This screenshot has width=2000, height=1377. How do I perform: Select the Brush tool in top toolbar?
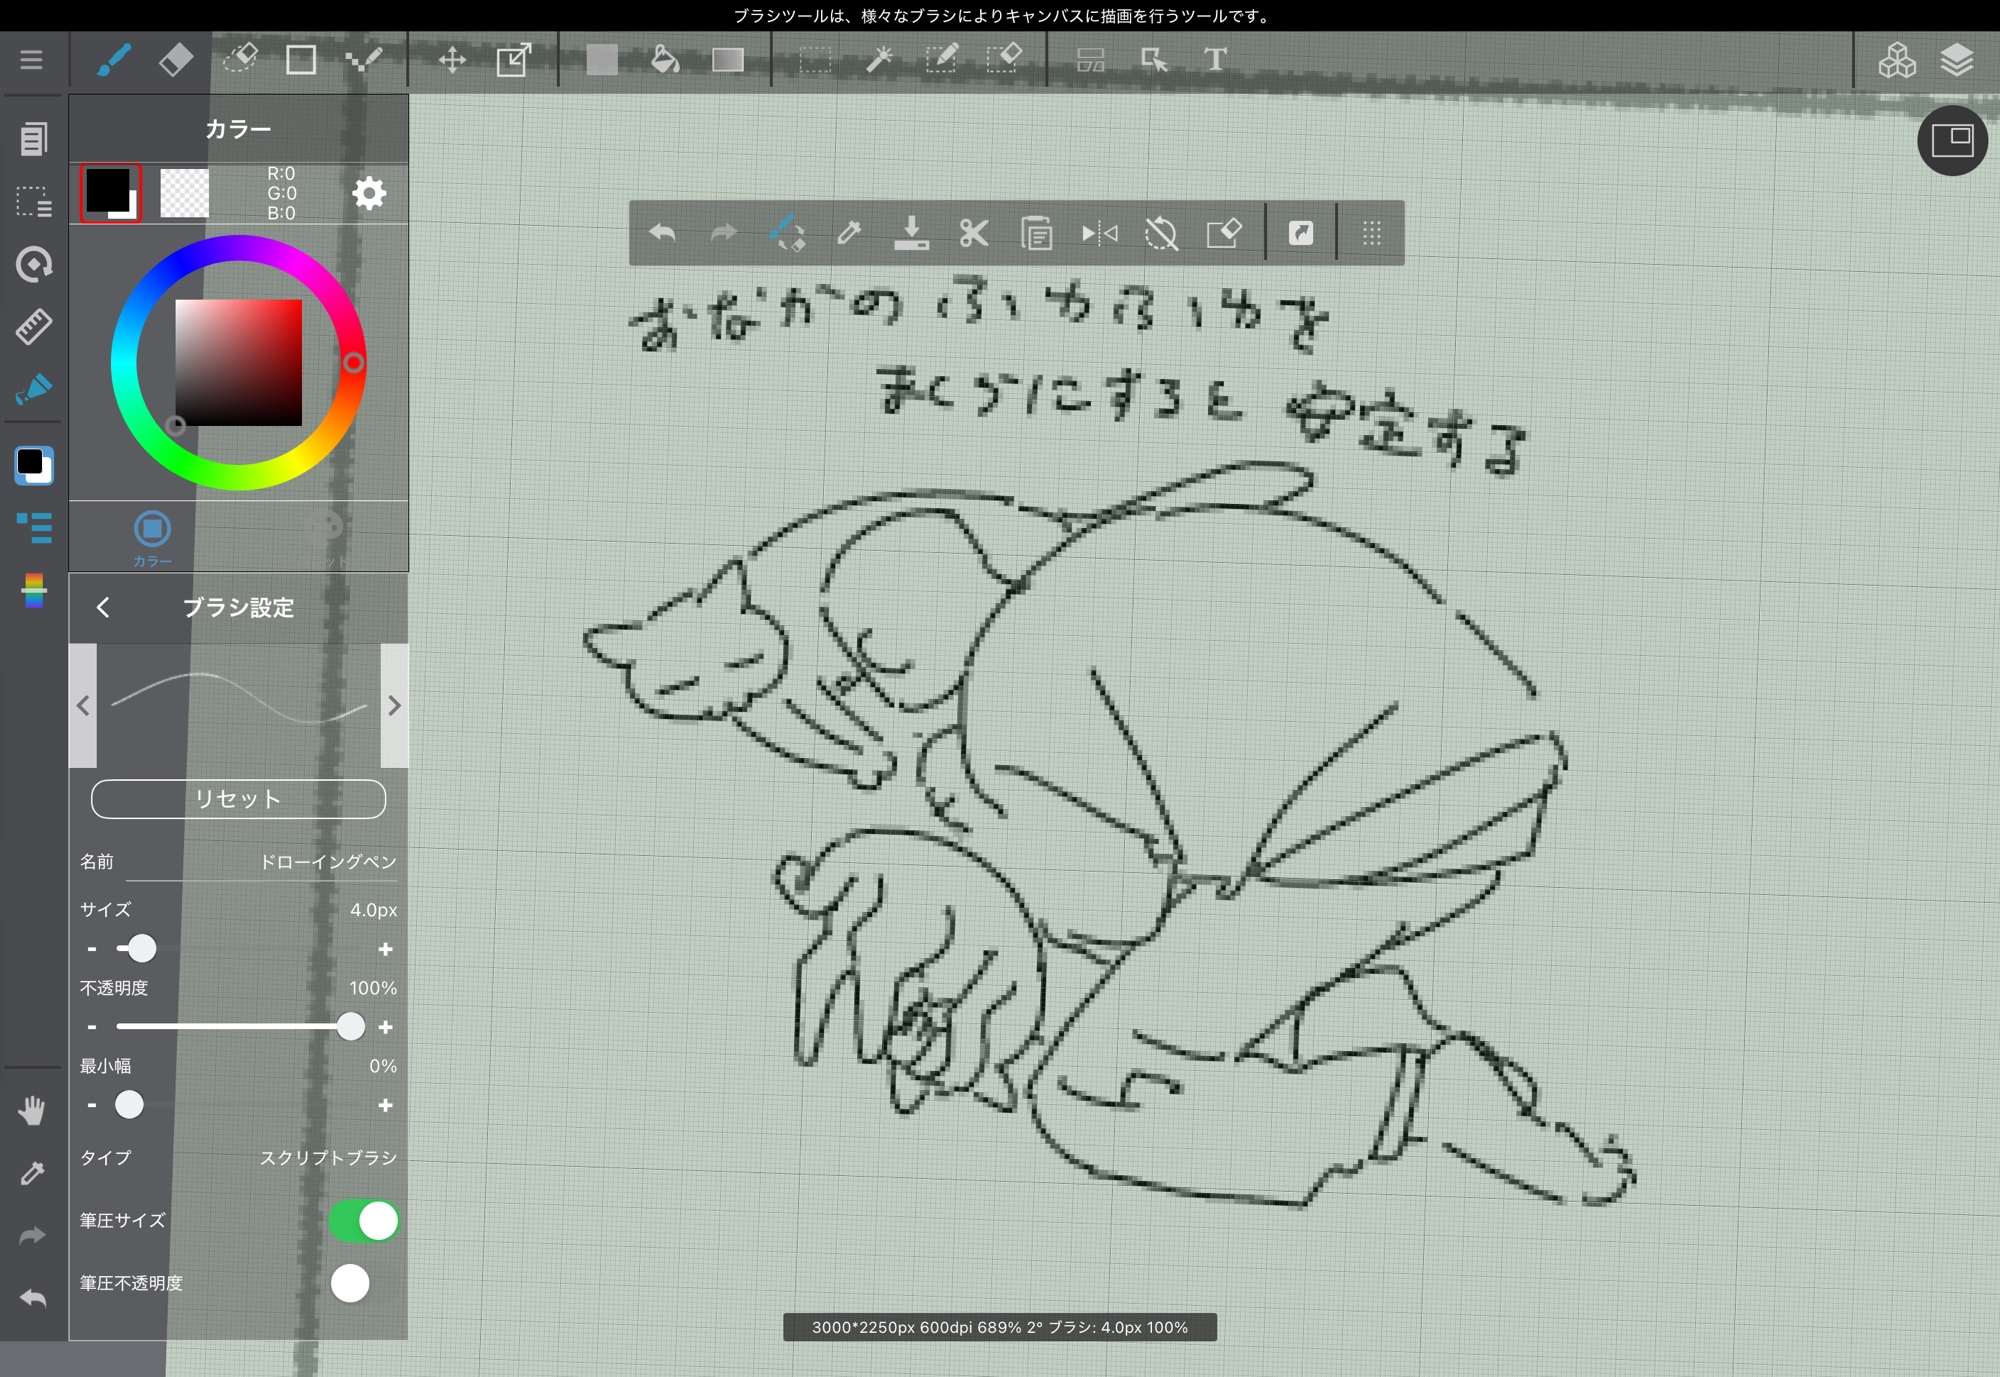(x=113, y=60)
